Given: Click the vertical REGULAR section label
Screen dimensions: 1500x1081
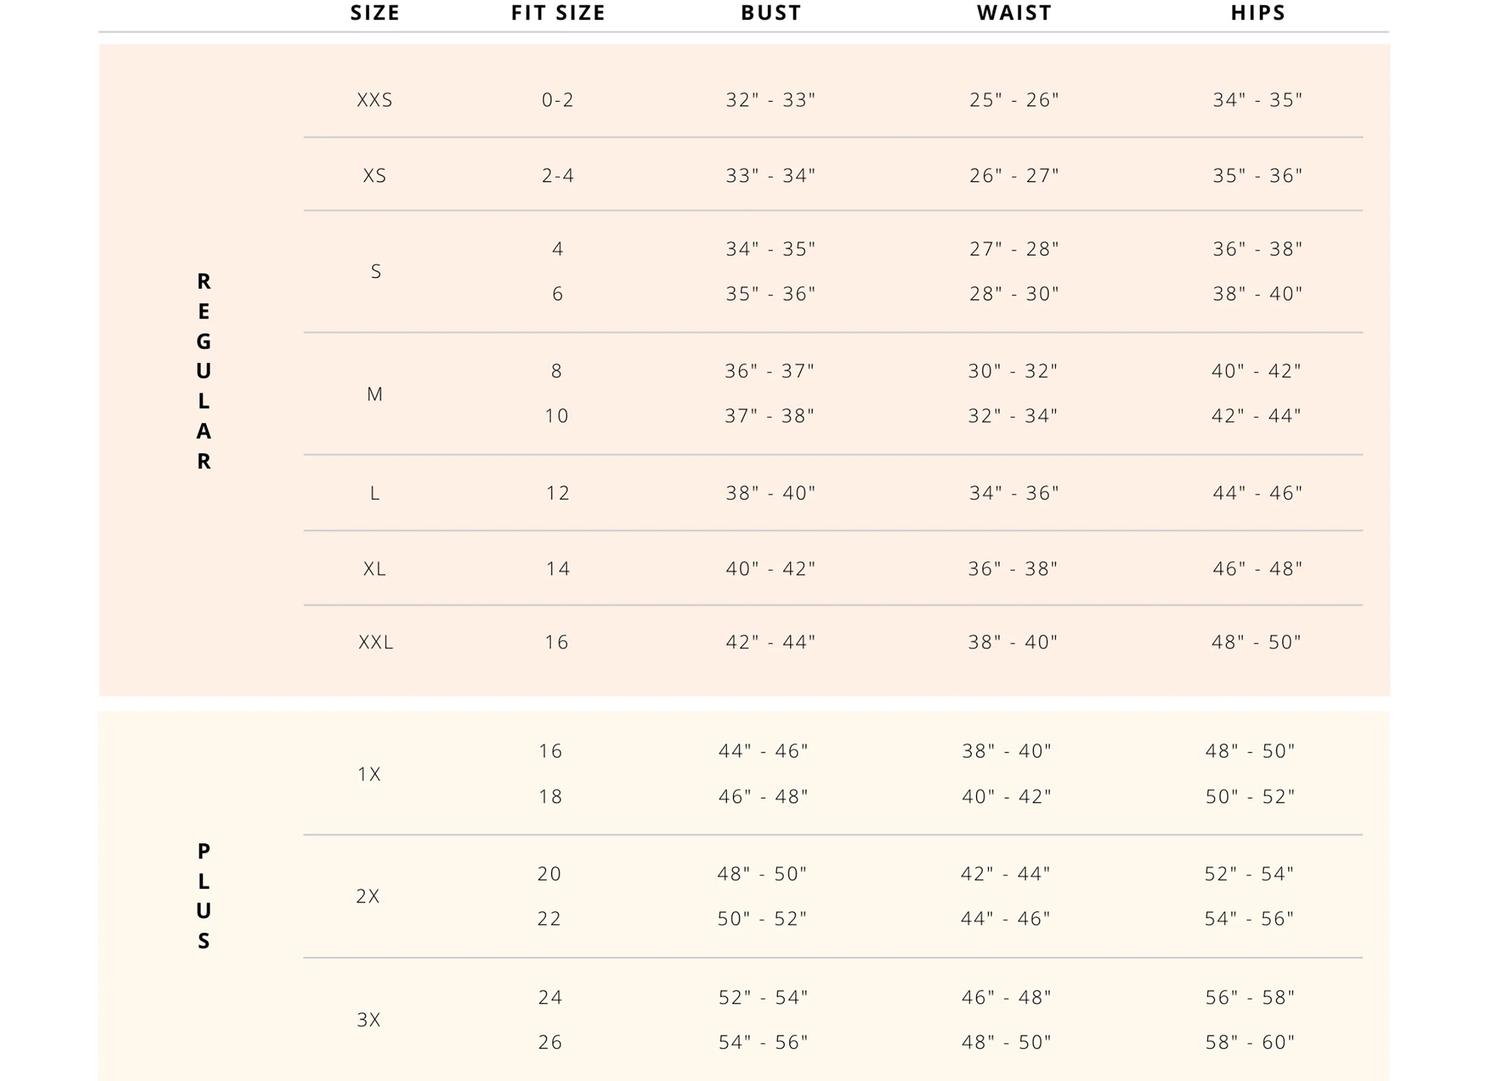Looking at the screenshot, I should click(204, 371).
